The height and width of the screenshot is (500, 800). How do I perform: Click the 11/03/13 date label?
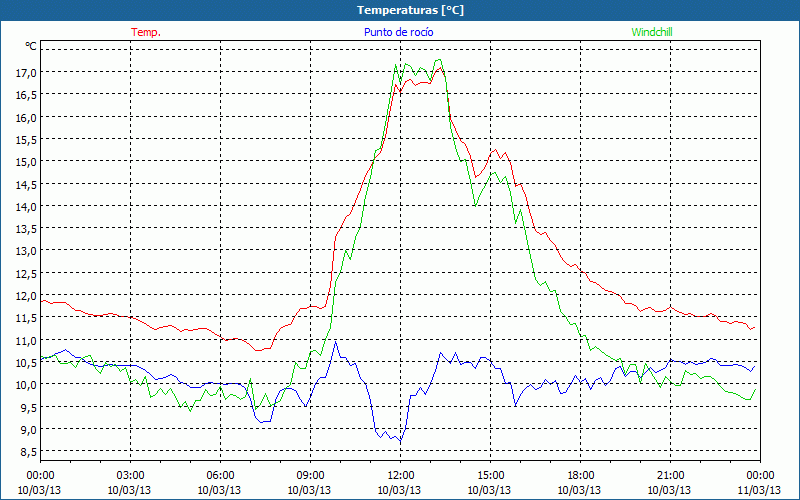pos(760,490)
